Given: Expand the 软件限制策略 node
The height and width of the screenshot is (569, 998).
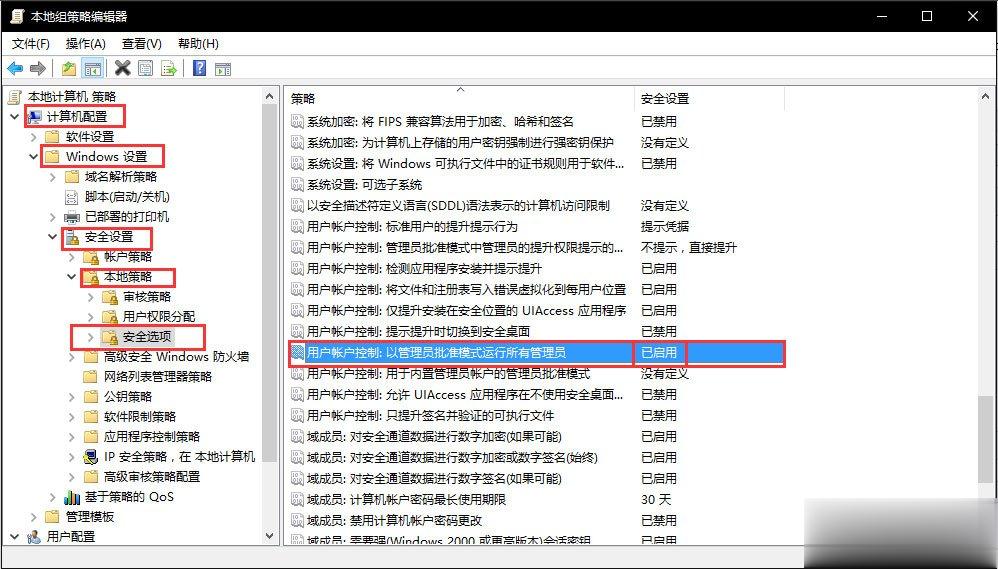Looking at the screenshot, I should point(72,417).
